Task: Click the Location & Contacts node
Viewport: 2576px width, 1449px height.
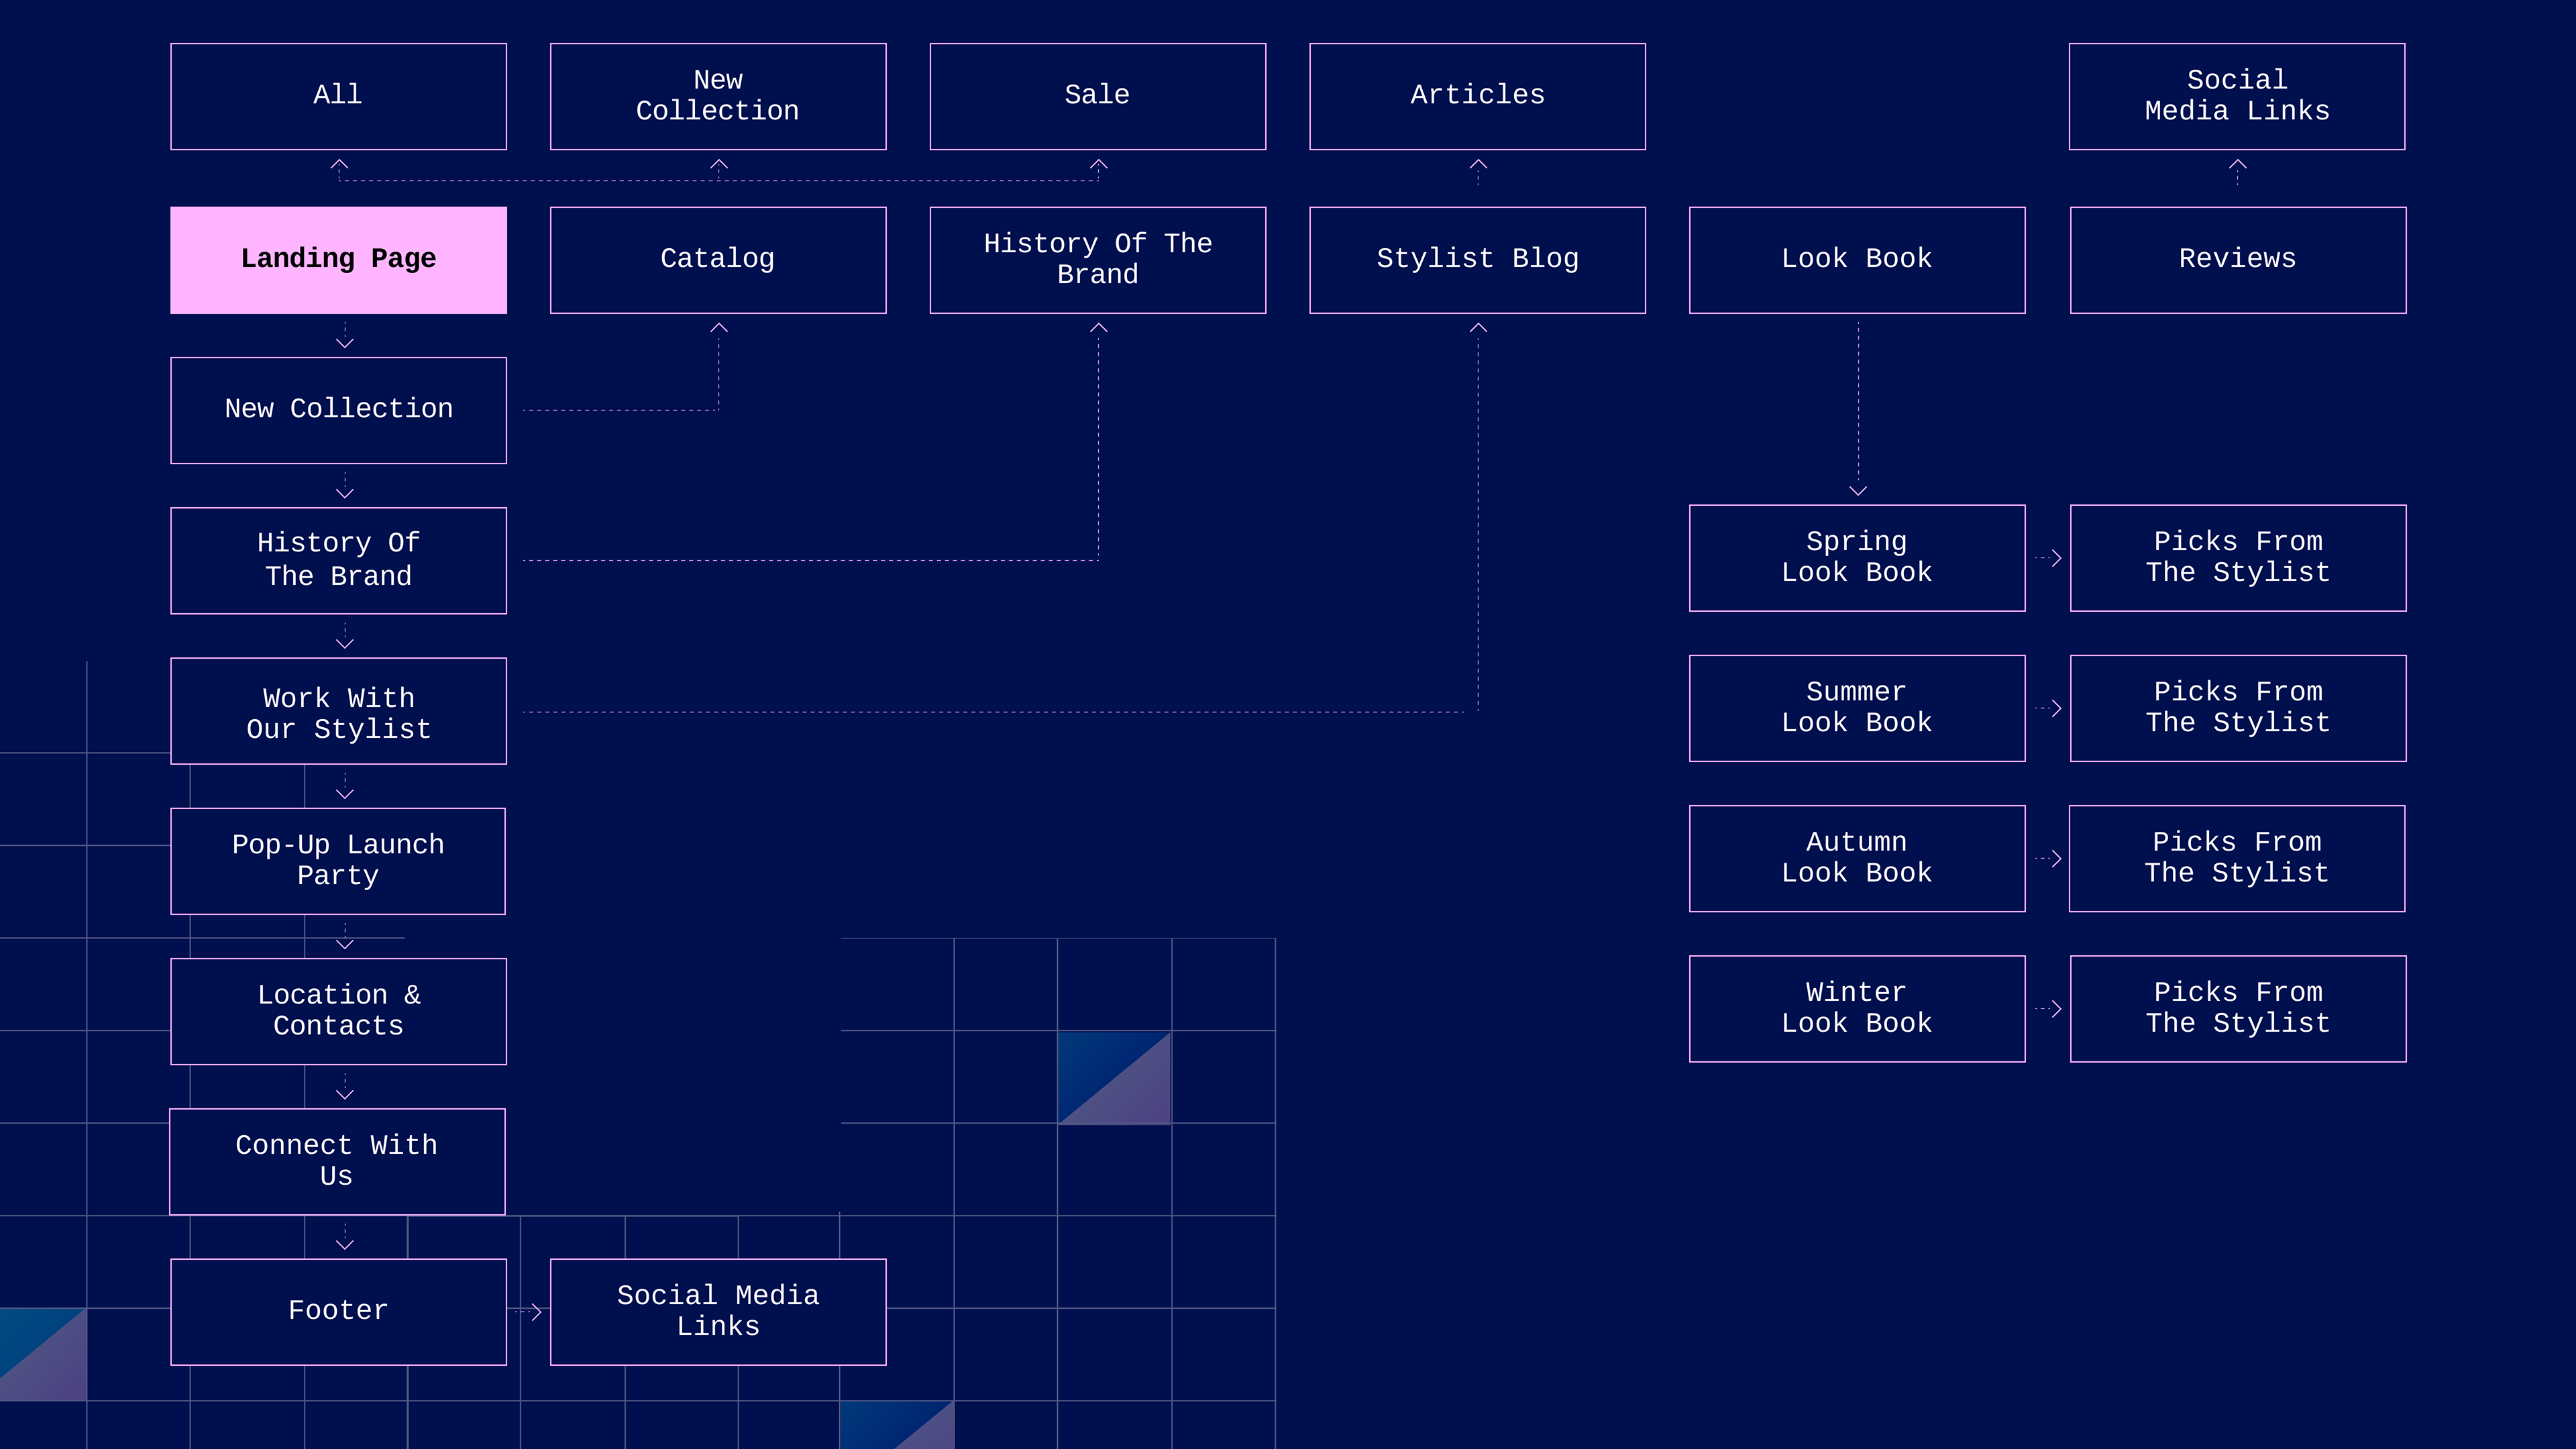Action: 338,1010
